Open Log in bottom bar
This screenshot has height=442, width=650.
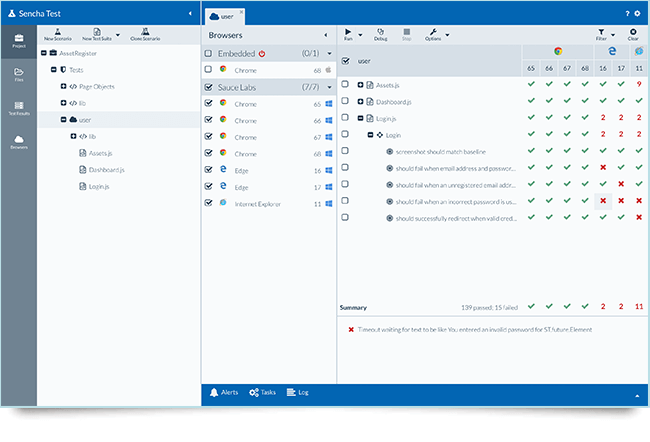click(x=298, y=392)
